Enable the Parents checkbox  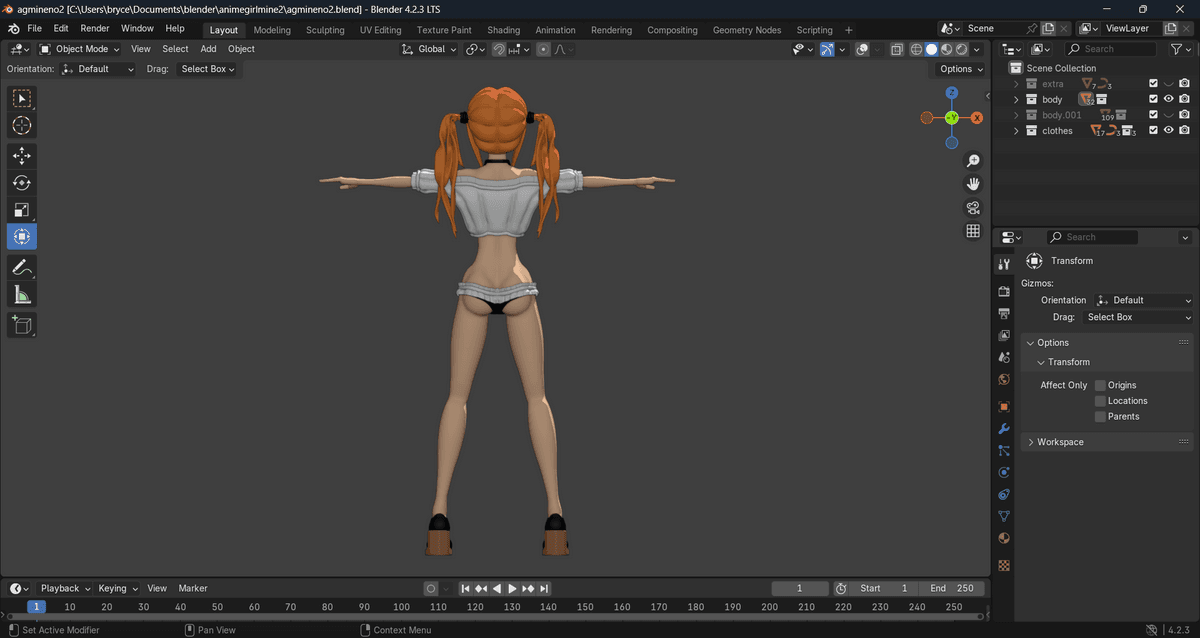pos(1100,417)
